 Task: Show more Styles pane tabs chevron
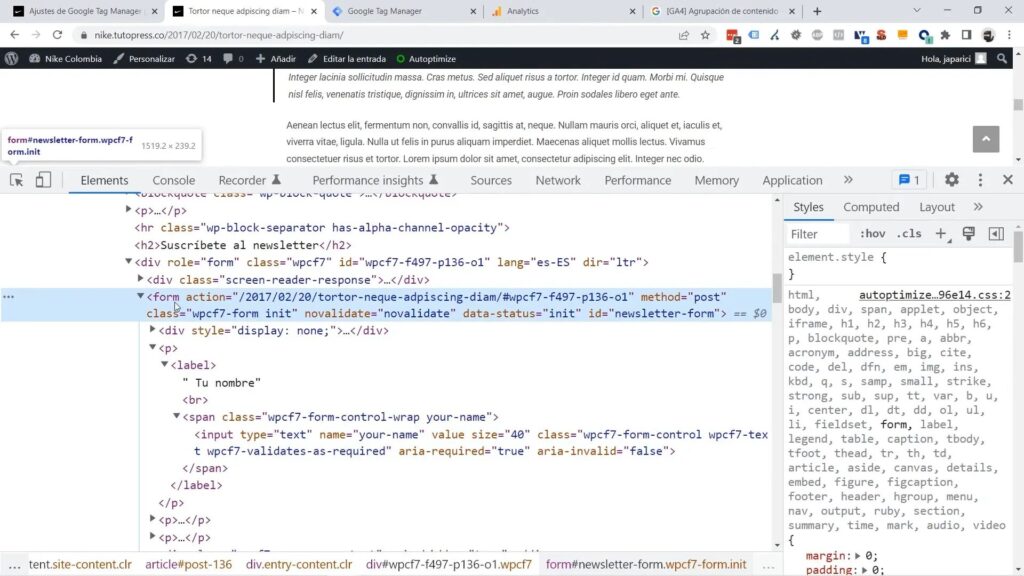tap(978, 207)
